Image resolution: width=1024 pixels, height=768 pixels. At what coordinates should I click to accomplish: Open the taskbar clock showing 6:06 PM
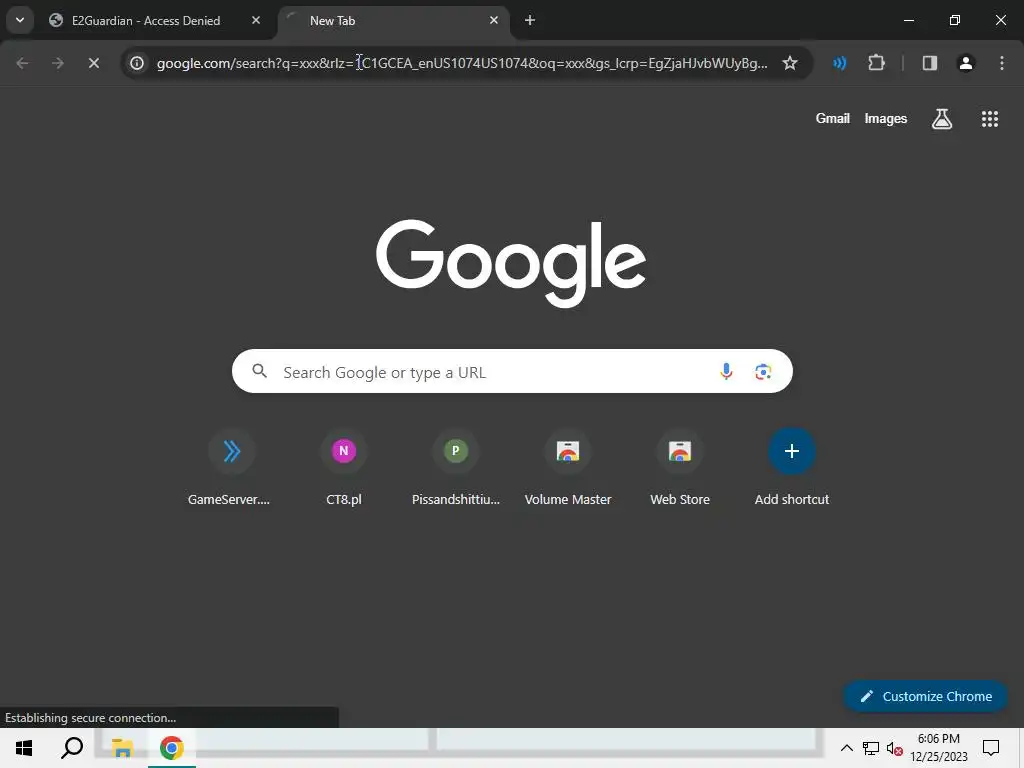click(938, 748)
